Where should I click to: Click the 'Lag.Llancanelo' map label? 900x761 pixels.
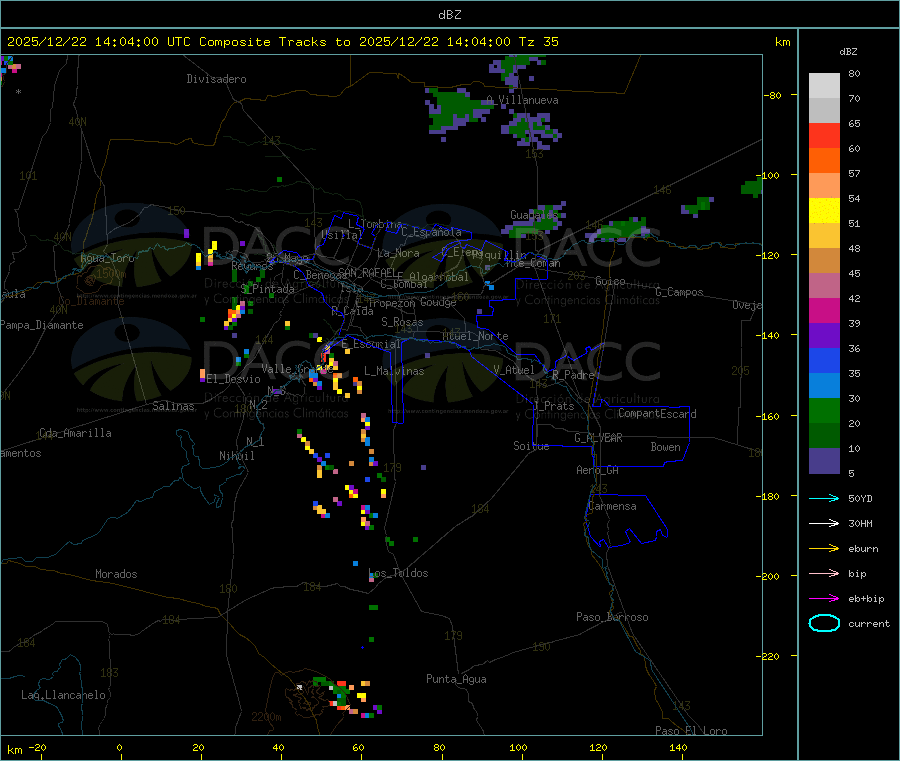tap(63, 695)
